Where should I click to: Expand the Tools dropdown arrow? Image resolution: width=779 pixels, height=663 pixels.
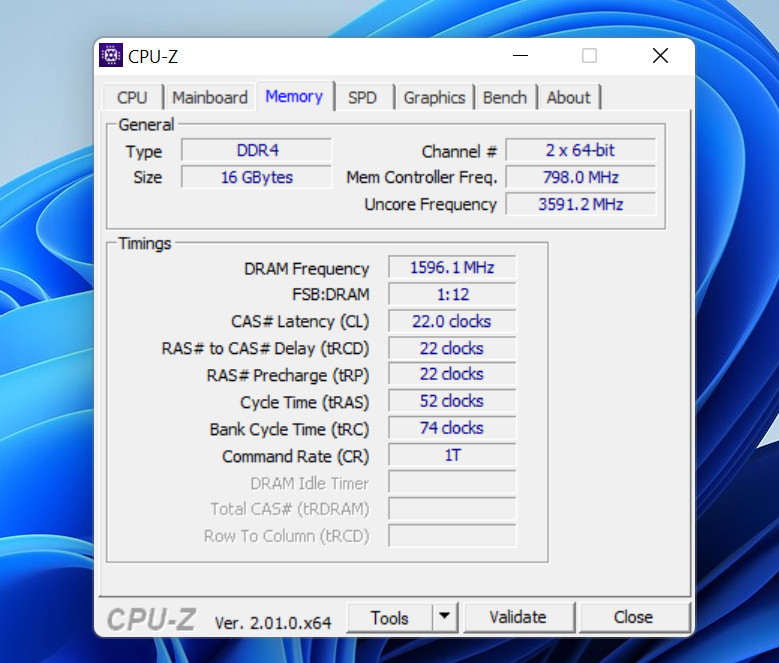(x=445, y=618)
